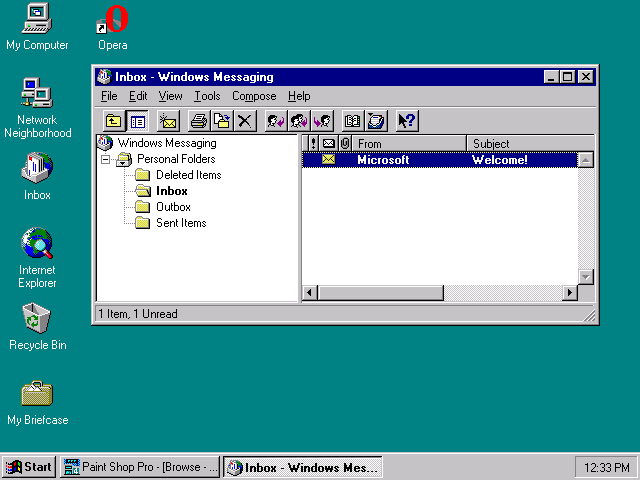Click the unread envelope icon of Microsoft message
Screen dimensions: 640x480
tap(329, 160)
